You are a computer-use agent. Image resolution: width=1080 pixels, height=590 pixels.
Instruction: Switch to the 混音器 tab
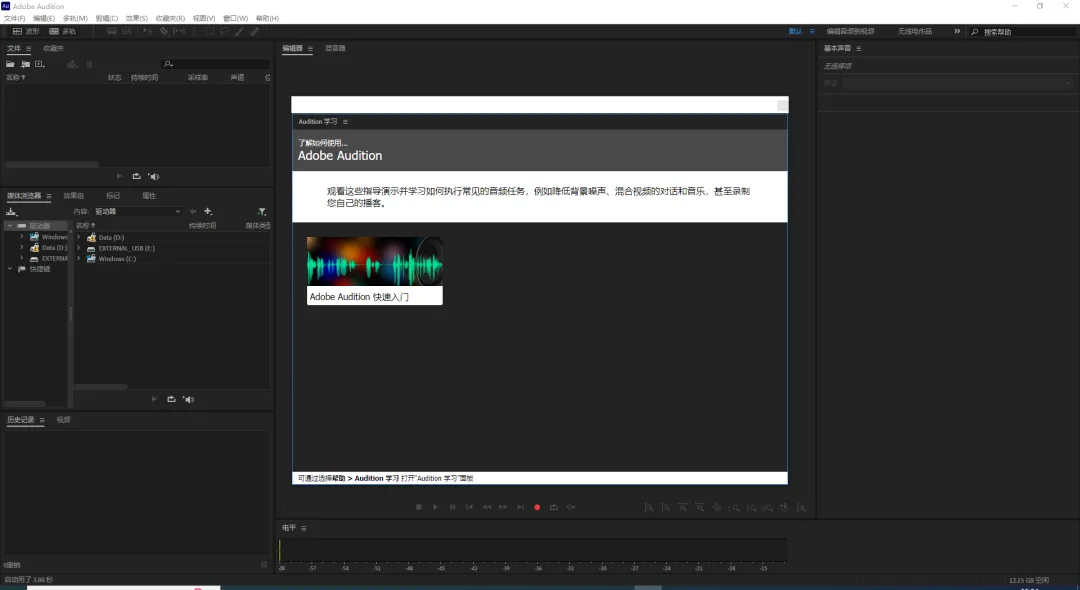[335, 48]
